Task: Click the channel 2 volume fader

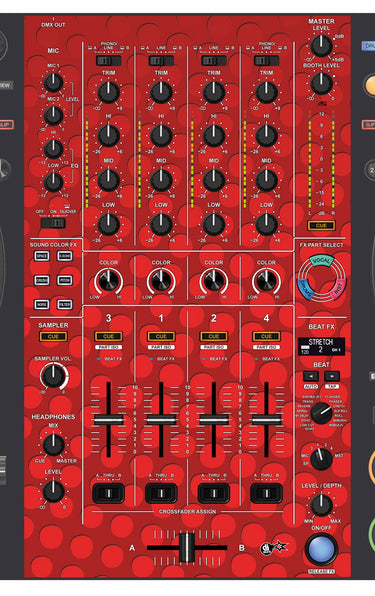Action: (214, 420)
